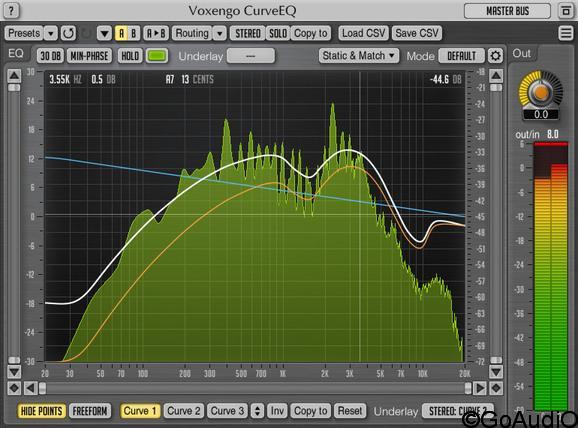Click the up arrow of right spectrum scroller
Screen dimensions: 578x428
(496, 76)
